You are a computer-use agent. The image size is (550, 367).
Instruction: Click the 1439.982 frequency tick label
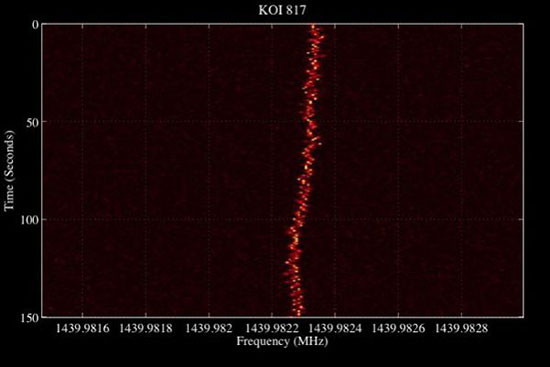[209, 329]
